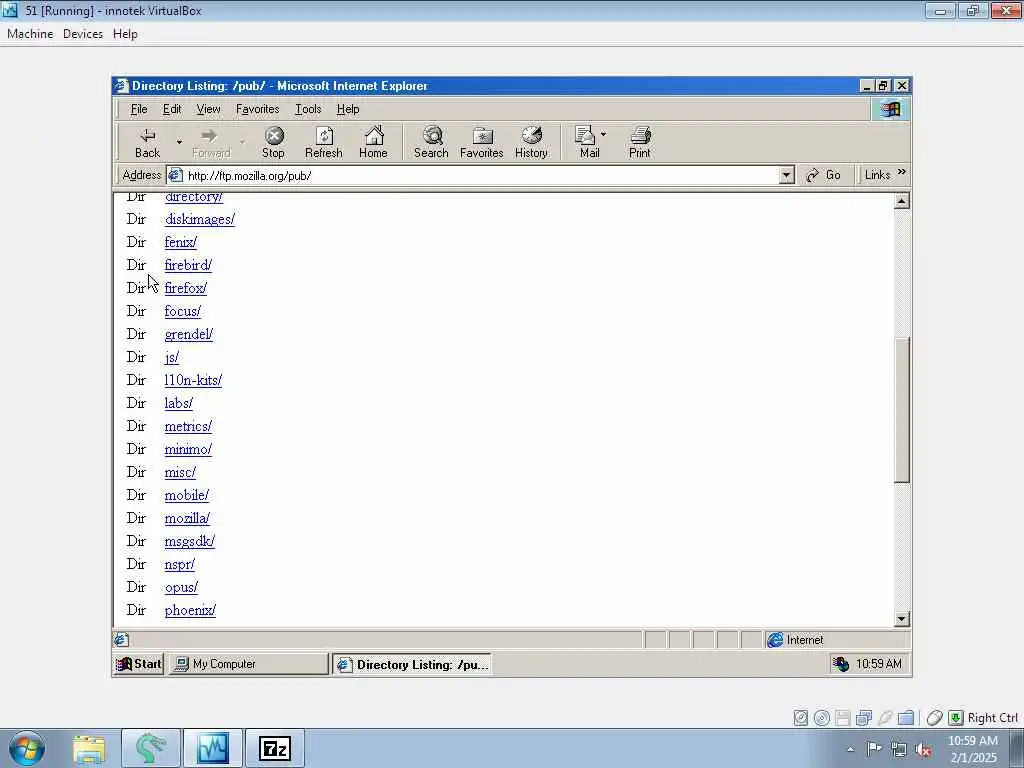The image size is (1024, 768).
Task: Stop page loading with Stop button
Action: pos(274,142)
